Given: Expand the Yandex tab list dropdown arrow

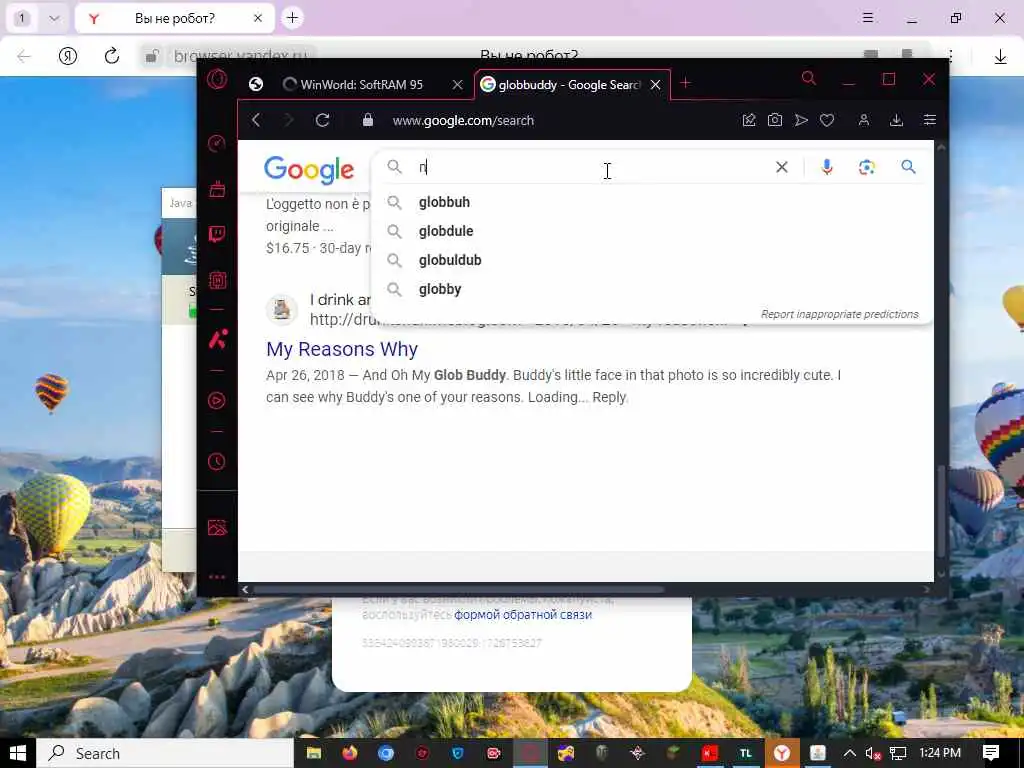Looking at the screenshot, I should coord(54,18).
